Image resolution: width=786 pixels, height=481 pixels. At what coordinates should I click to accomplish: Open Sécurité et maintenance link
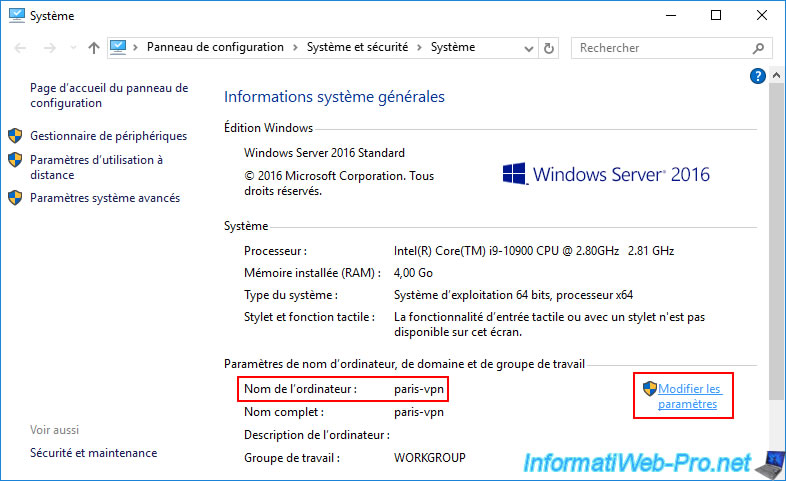tap(93, 453)
